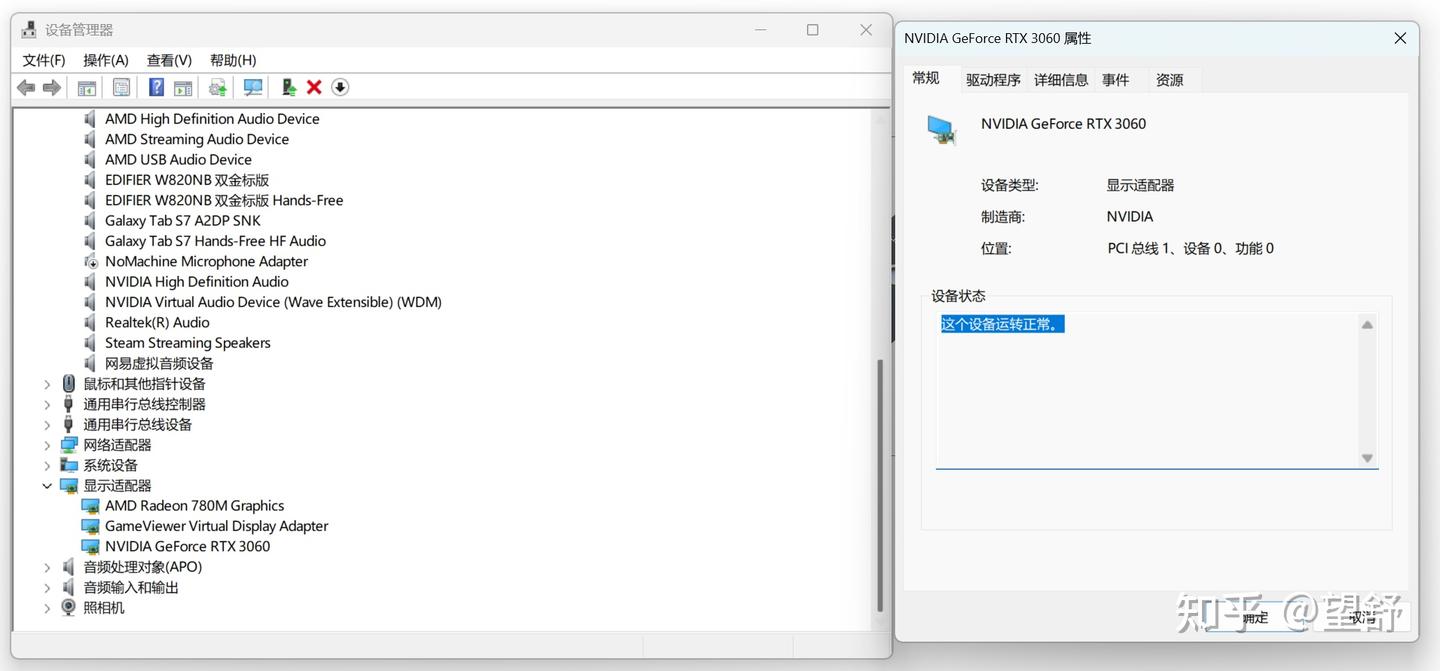Toggle the action pane toolbar icon
This screenshot has width=1440, height=671.
click(x=183, y=88)
